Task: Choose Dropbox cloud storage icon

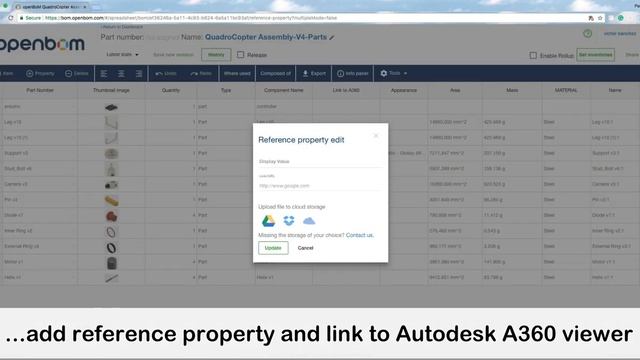Action: point(289,221)
